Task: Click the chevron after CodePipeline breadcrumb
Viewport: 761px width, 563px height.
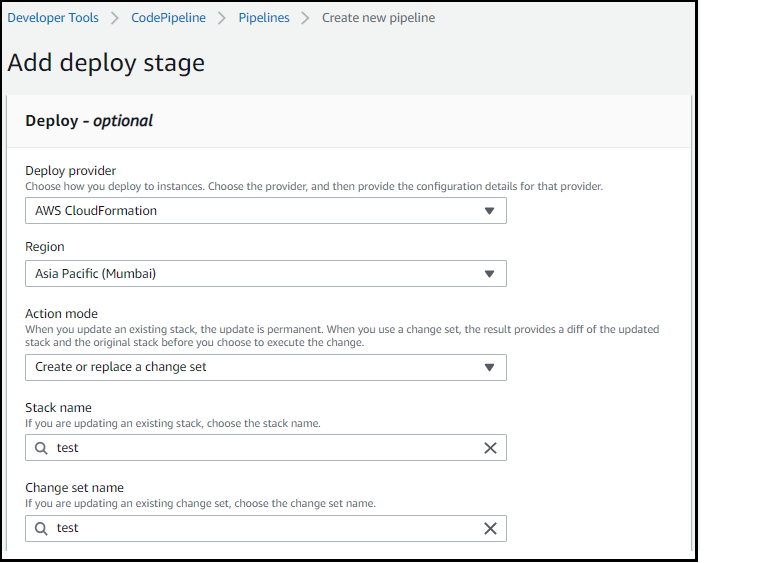Action: [x=222, y=18]
